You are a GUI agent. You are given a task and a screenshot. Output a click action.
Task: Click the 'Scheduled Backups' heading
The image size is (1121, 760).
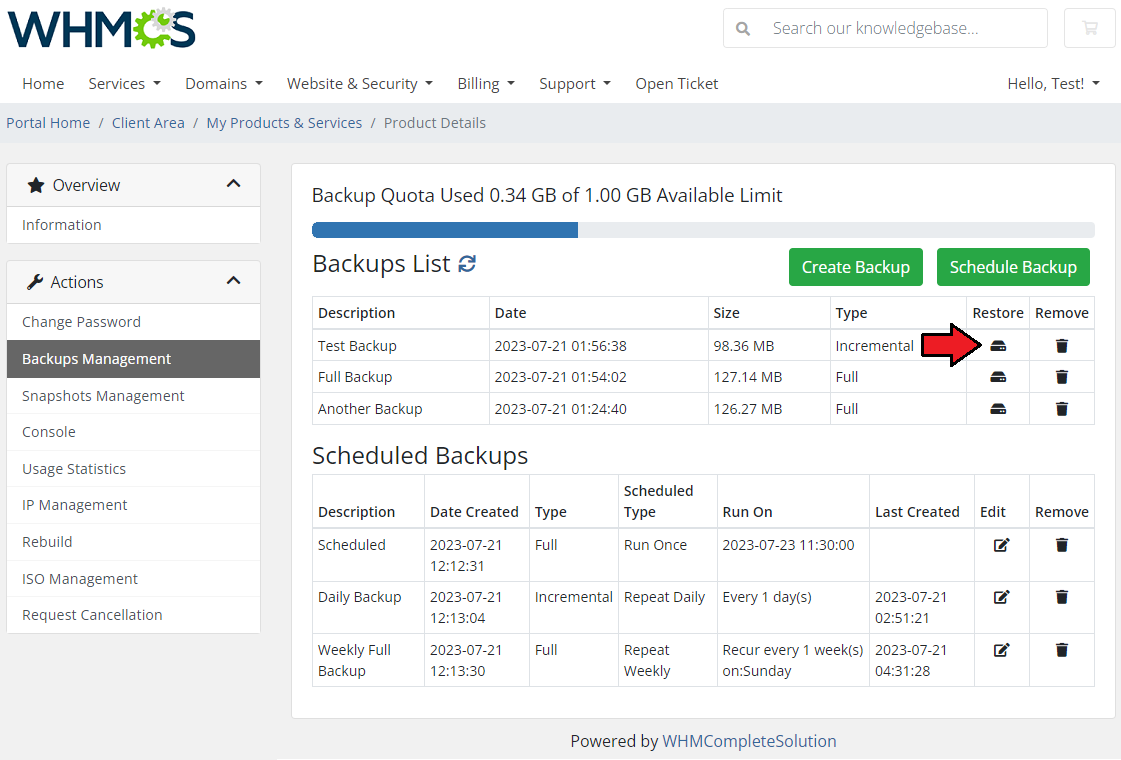click(x=420, y=455)
